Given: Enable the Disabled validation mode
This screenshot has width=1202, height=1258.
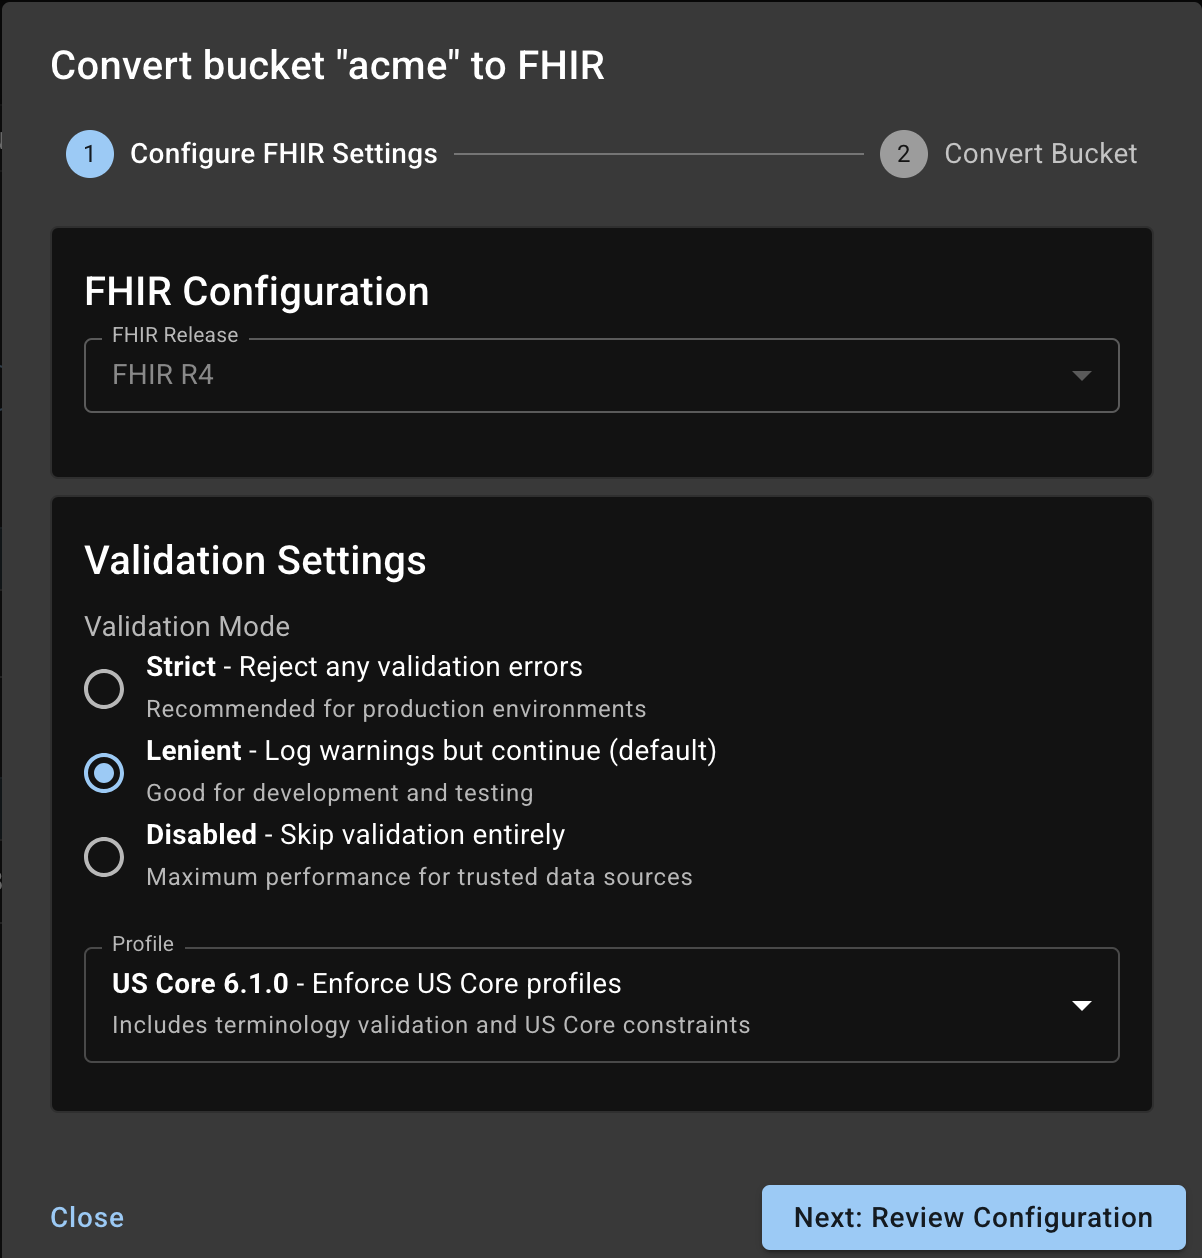Looking at the screenshot, I should (104, 857).
